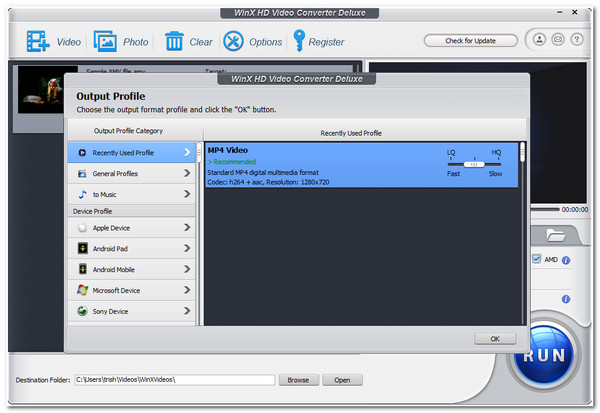This screenshot has width=600, height=413.
Task: Click the Recommended green text
Action: click(x=232, y=162)
